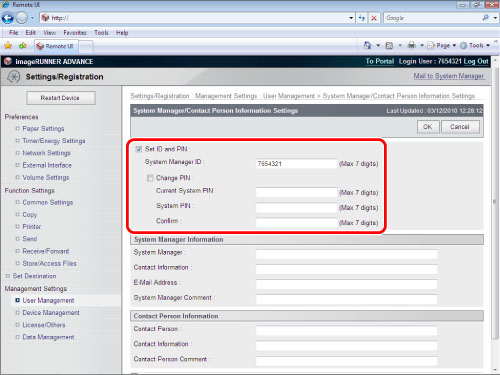Click the Settings/Registration gear icon
Viewport: 500px width, 375px height.
coord(14,77)
